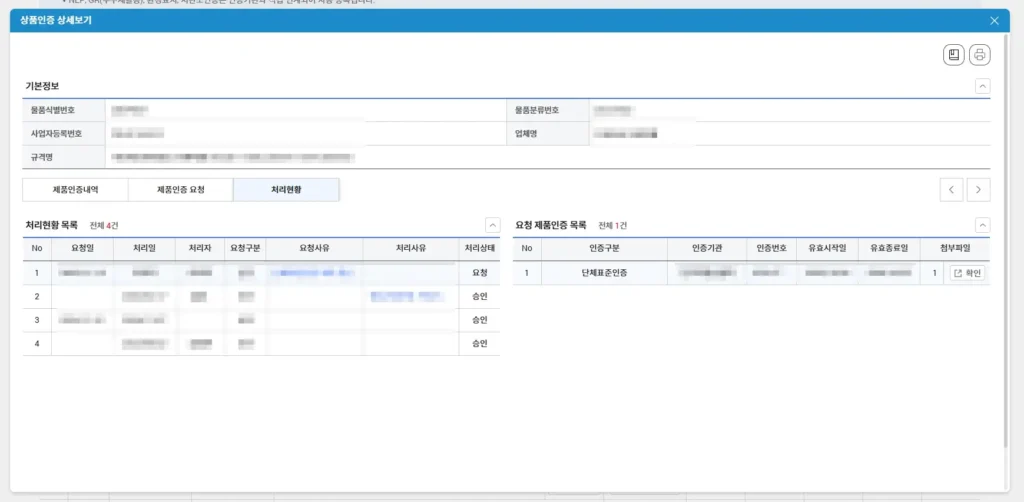This screenshot has height=502, width=1024.
Task: Select the 처리현황 tab
Action: (x=286, y=189)
